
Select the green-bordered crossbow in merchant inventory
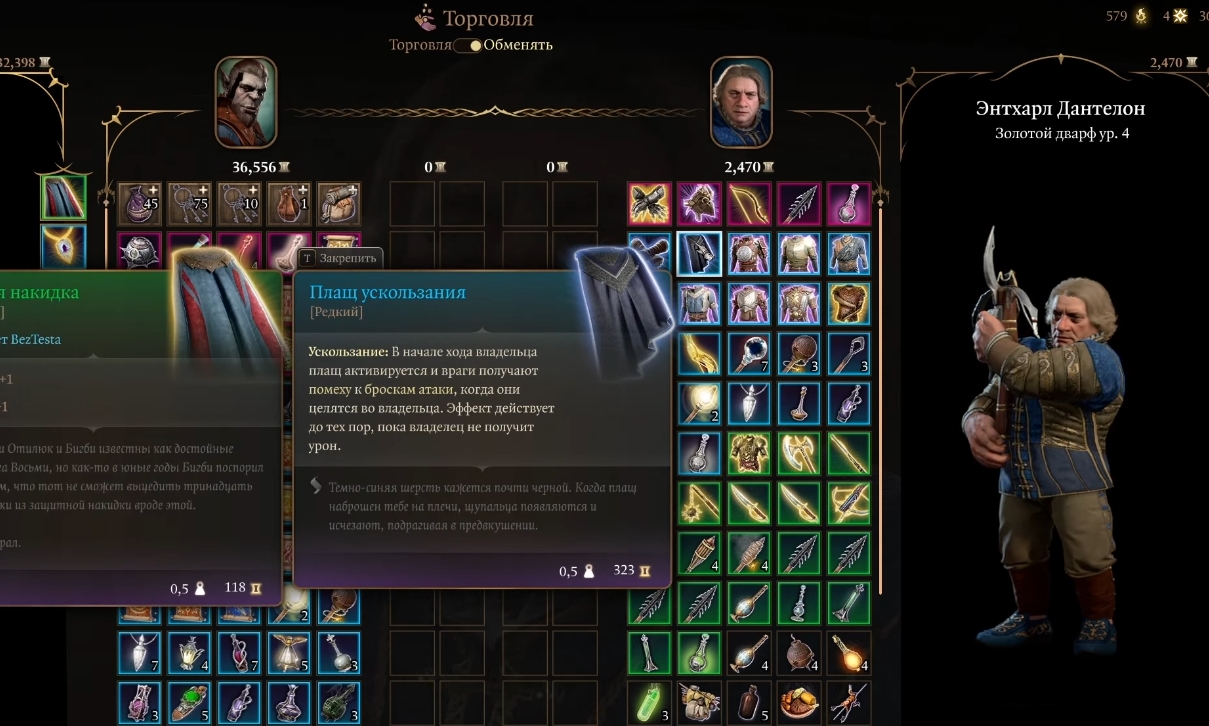[849, 503]
